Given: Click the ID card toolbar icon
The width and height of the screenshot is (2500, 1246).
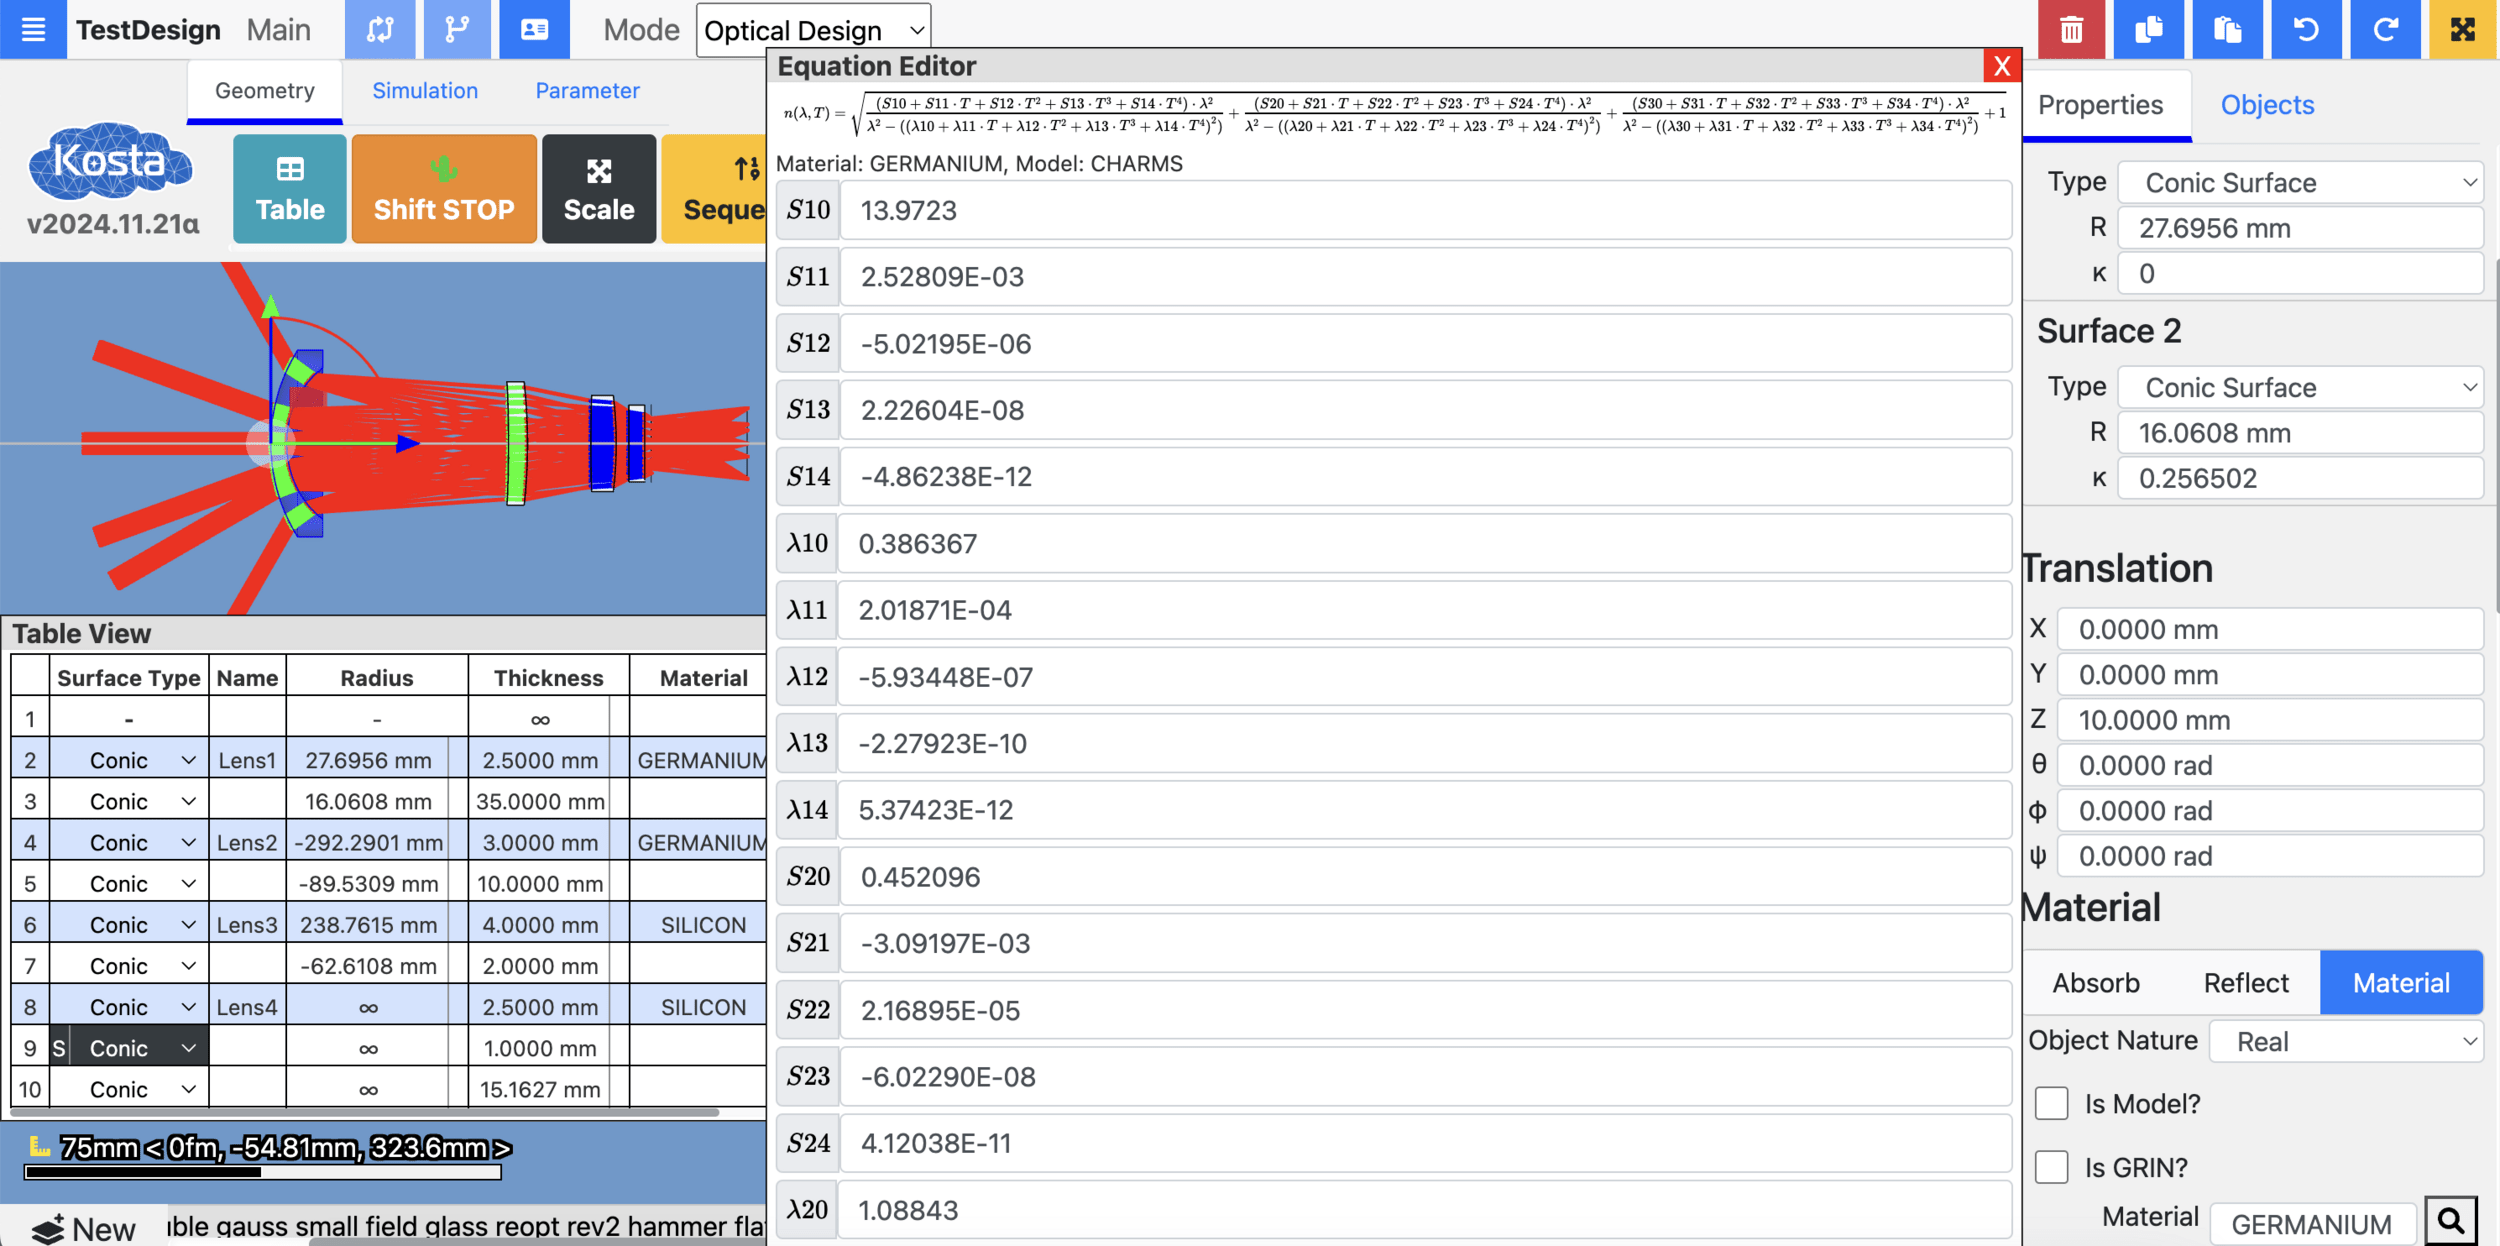Looking at the screenshot, I should click(535, 29).
